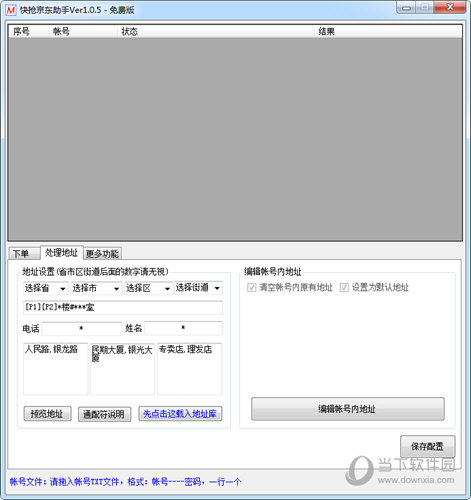Focus the 电话 phone input field

point(82,328)
